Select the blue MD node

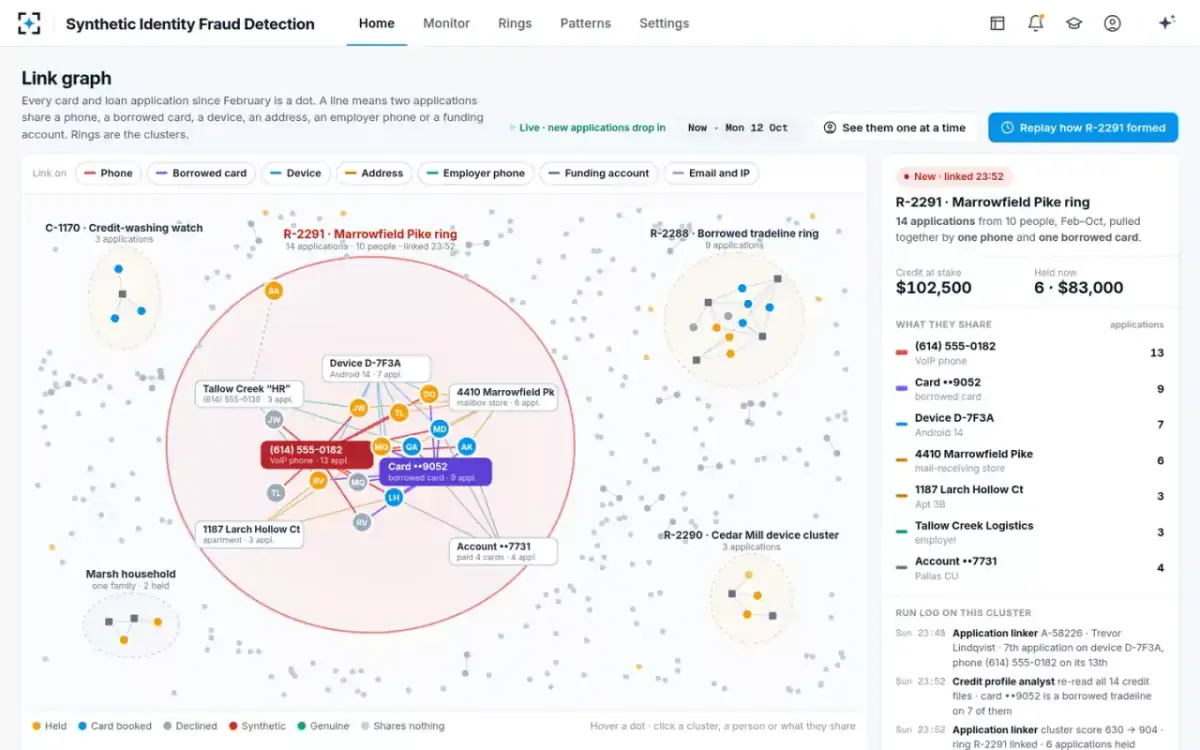tap(439, 429)
